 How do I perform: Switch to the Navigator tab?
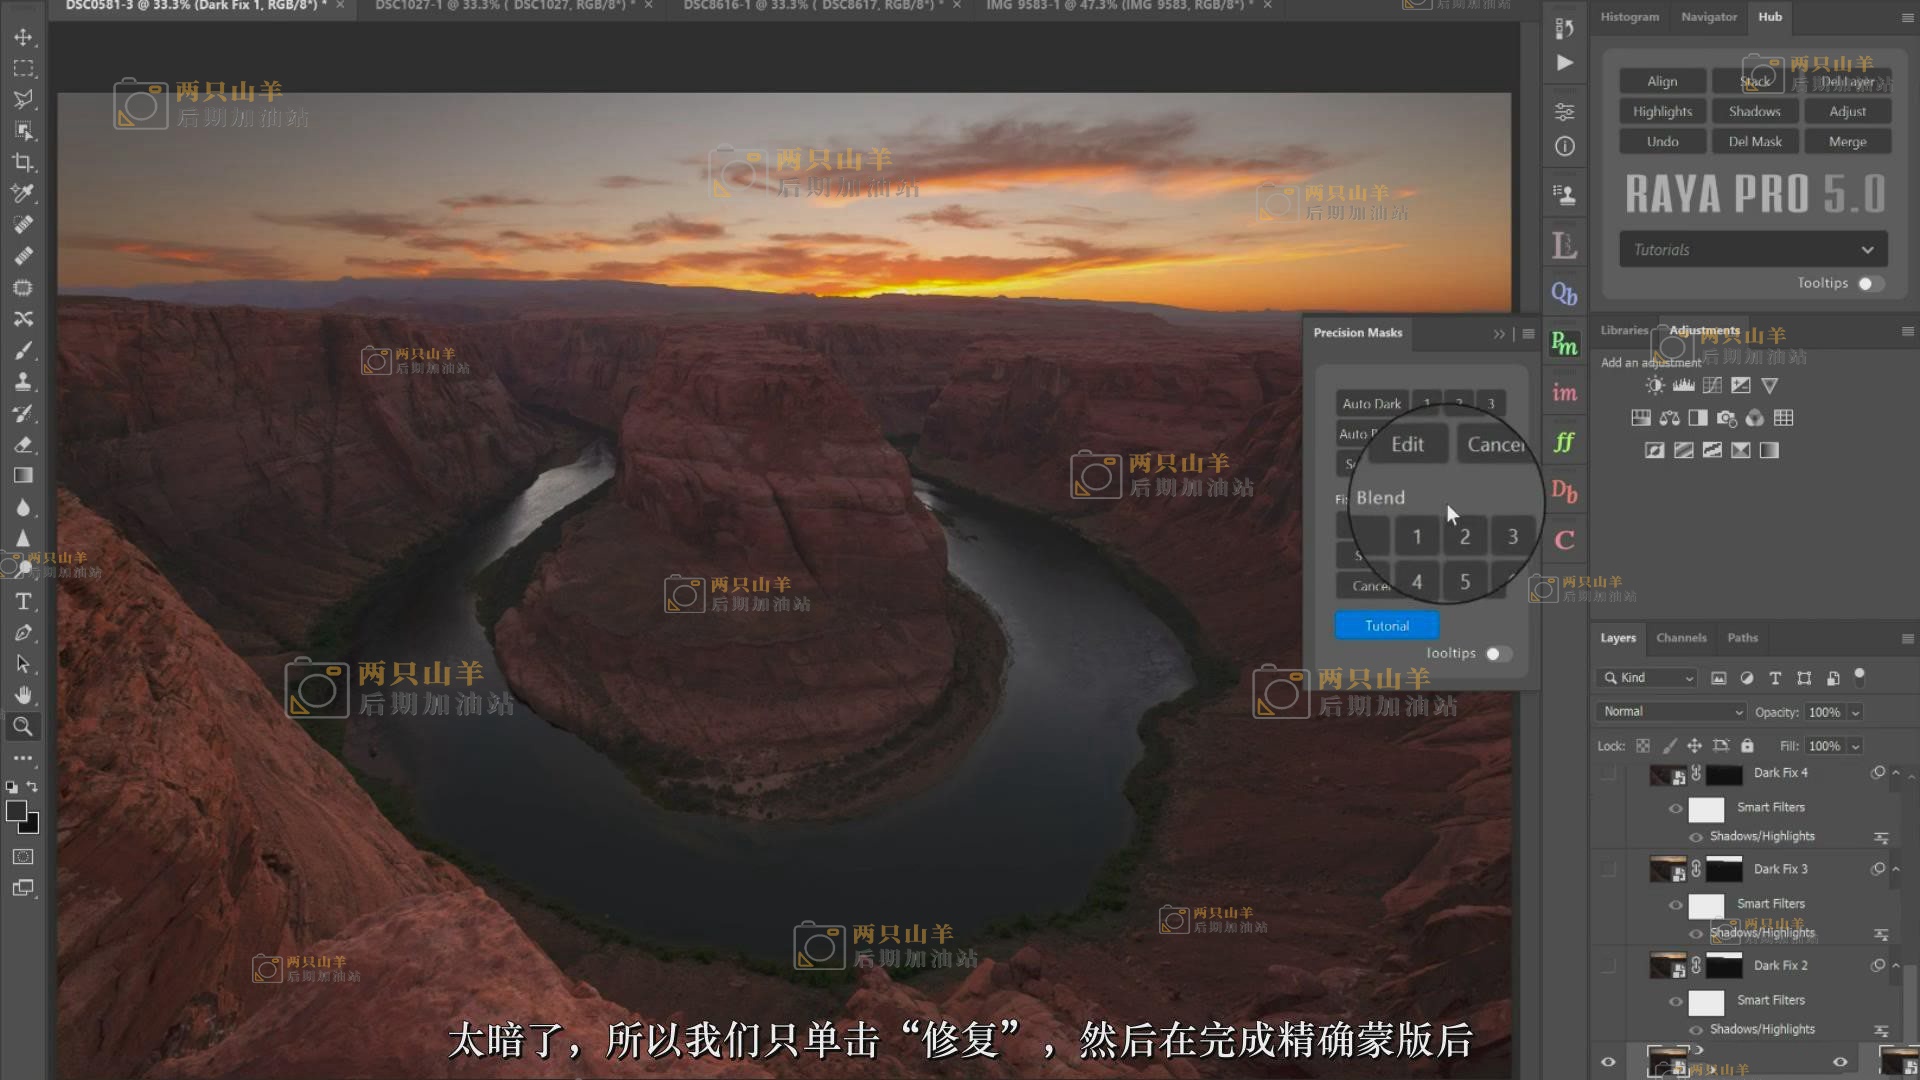click(1708, 17)
